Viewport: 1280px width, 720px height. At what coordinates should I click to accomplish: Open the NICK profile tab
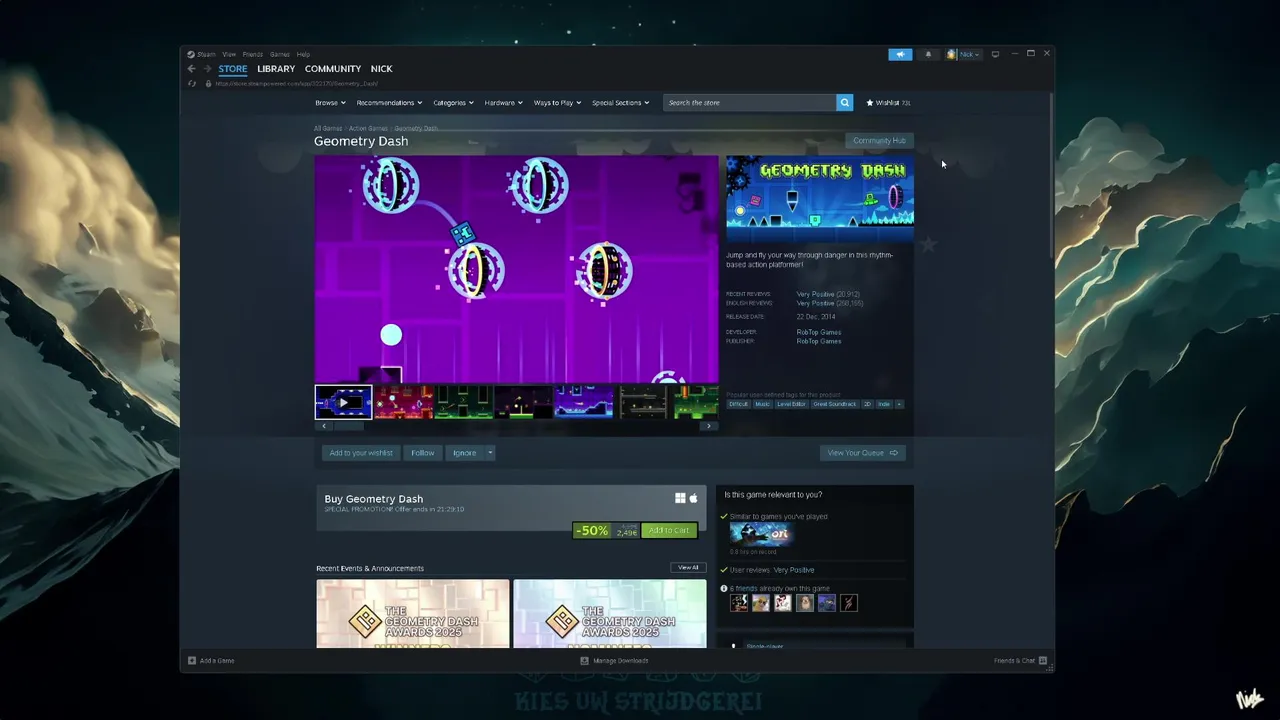pos(381,69)
